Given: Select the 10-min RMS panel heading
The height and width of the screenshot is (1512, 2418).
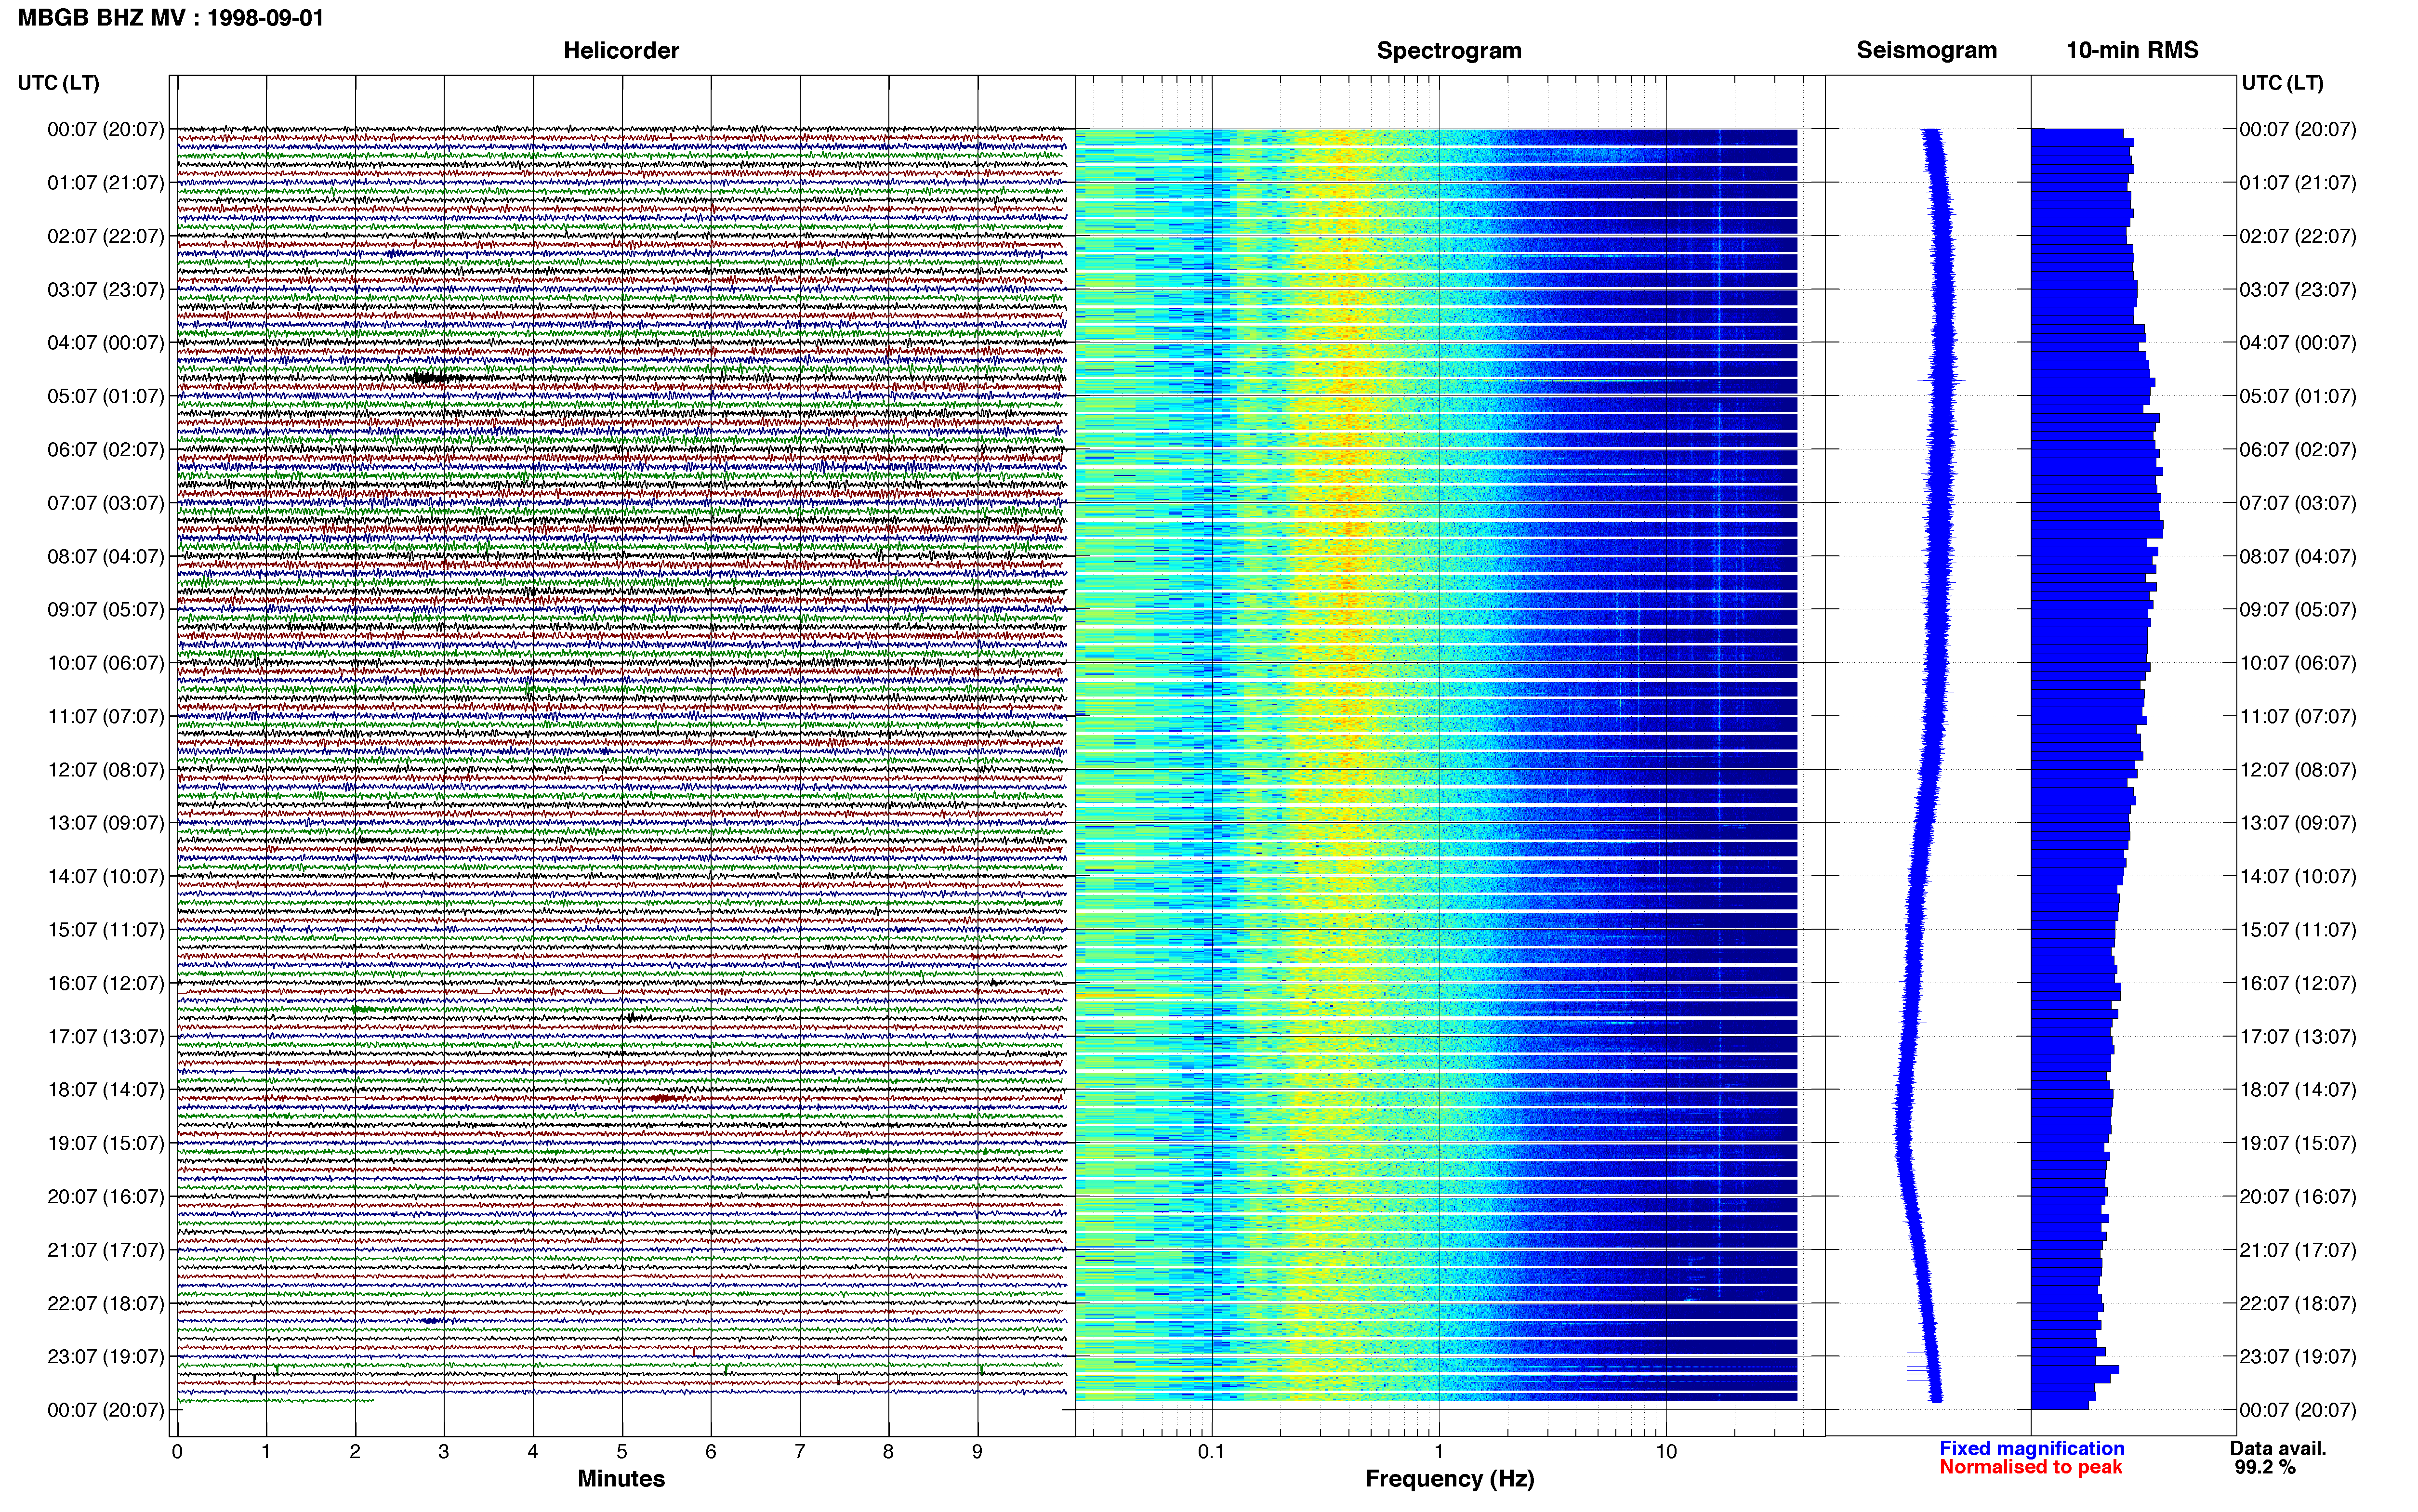Looking at the screenshot, I should (2132, 50).
